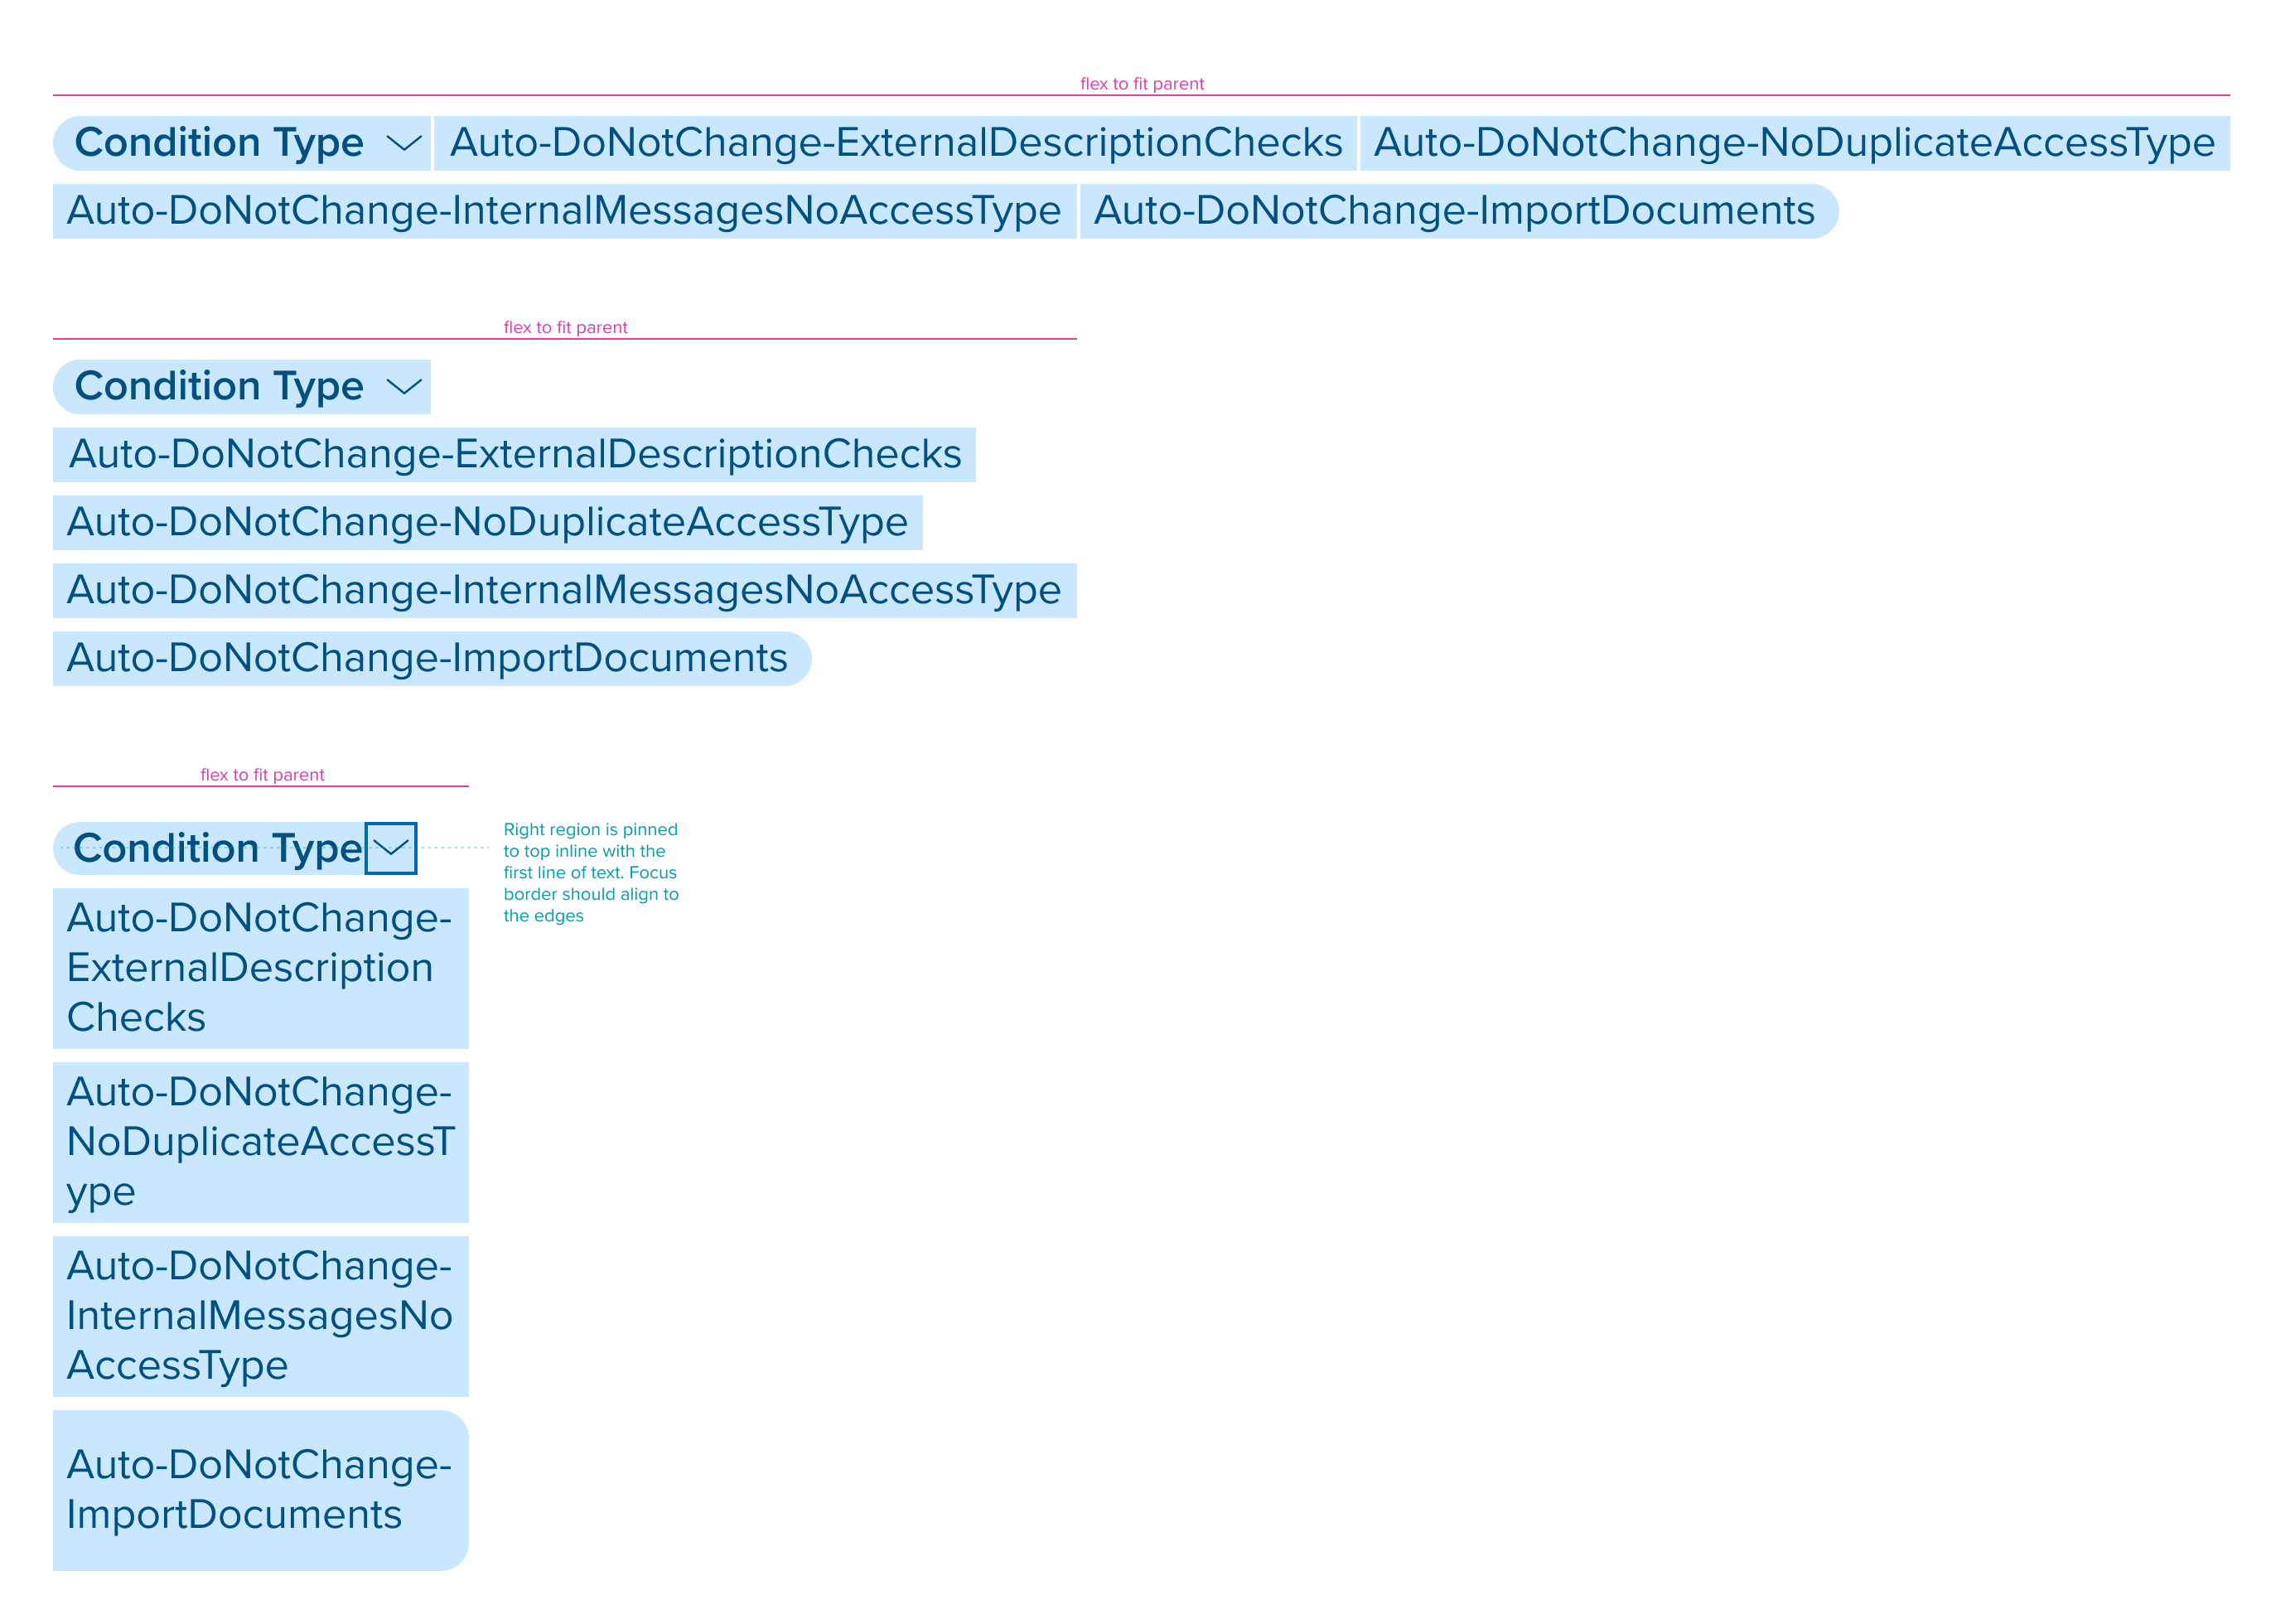The image size is (2295, 1624).
Task: Click the focused chevron box with dark border
Action: point(390,848)
